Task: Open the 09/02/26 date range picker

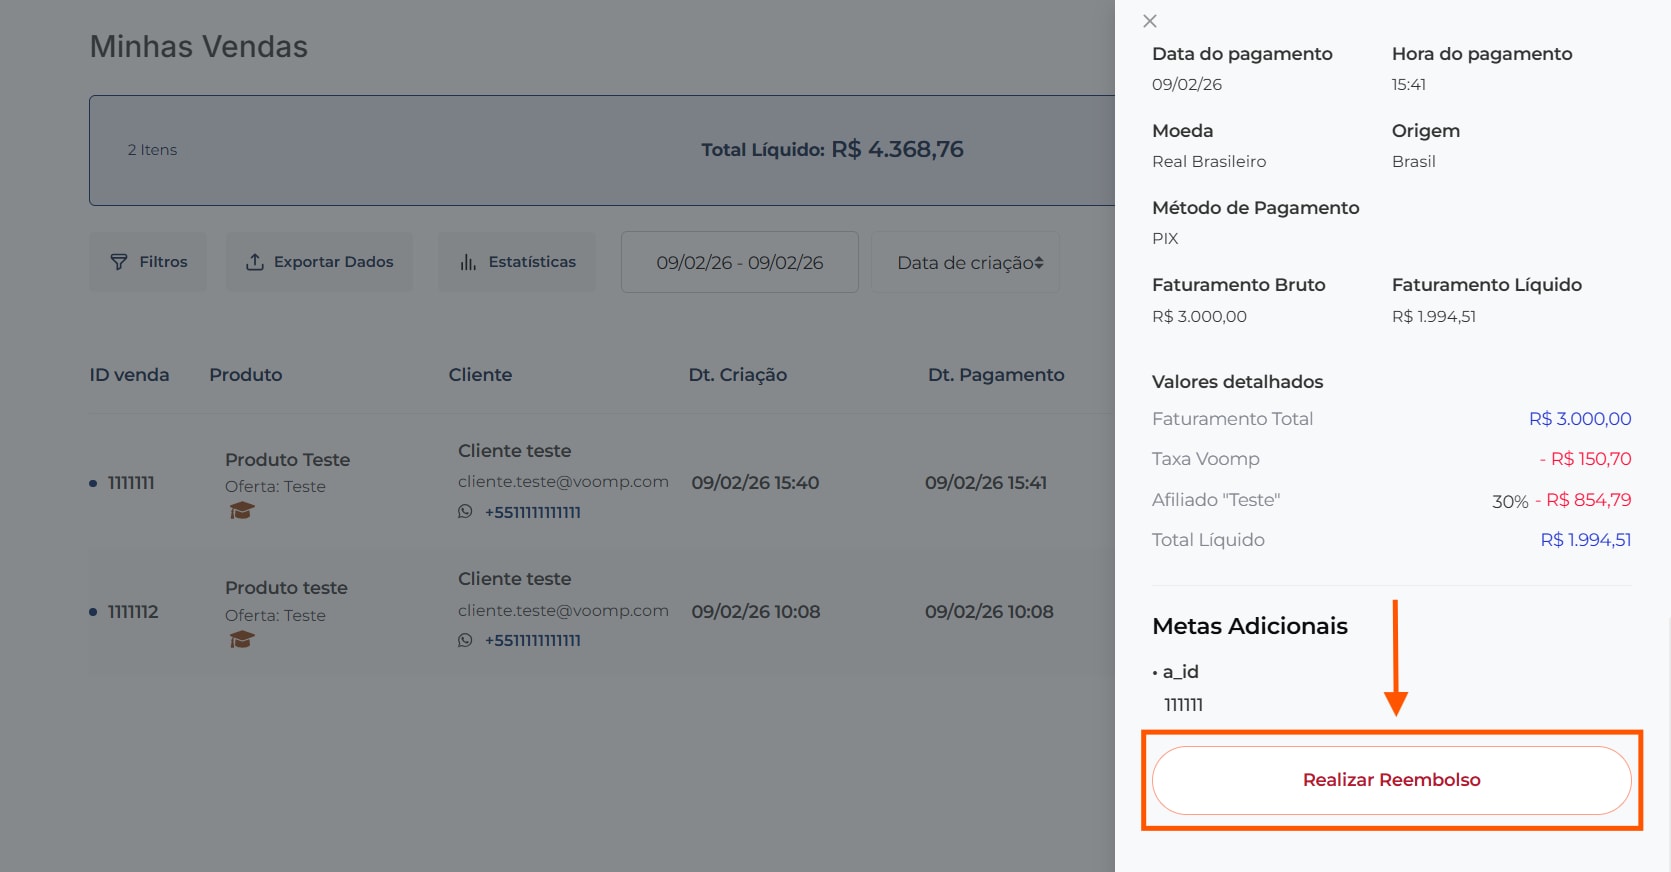Action: pos(739,263)
